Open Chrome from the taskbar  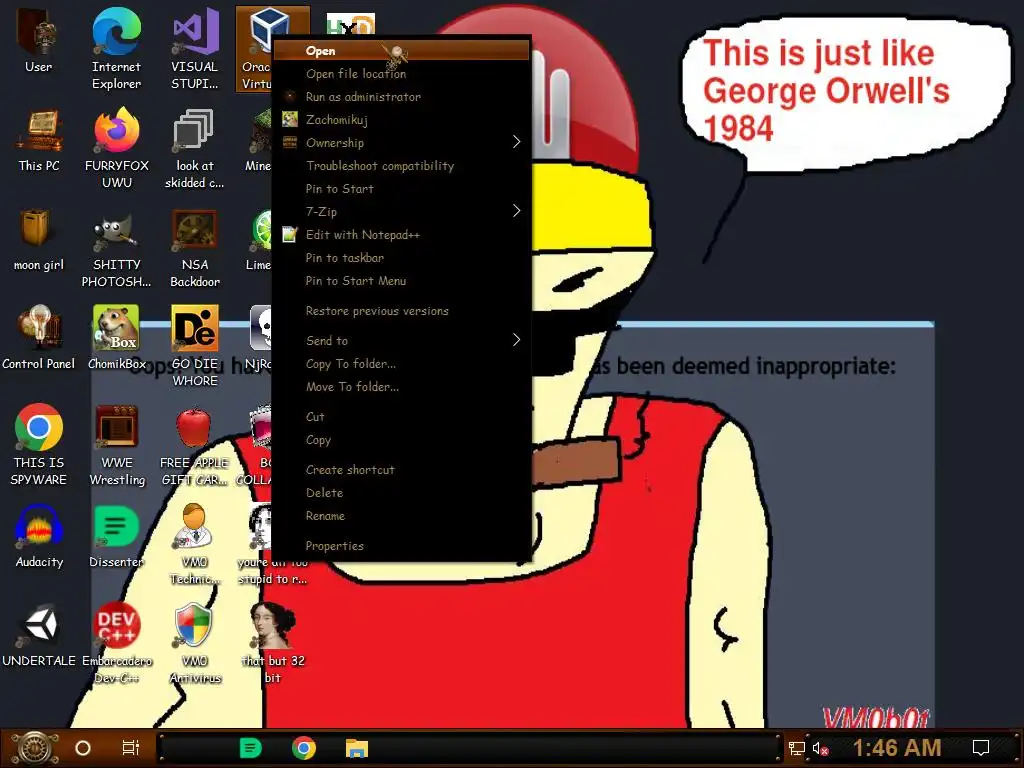tap(304, 748)
